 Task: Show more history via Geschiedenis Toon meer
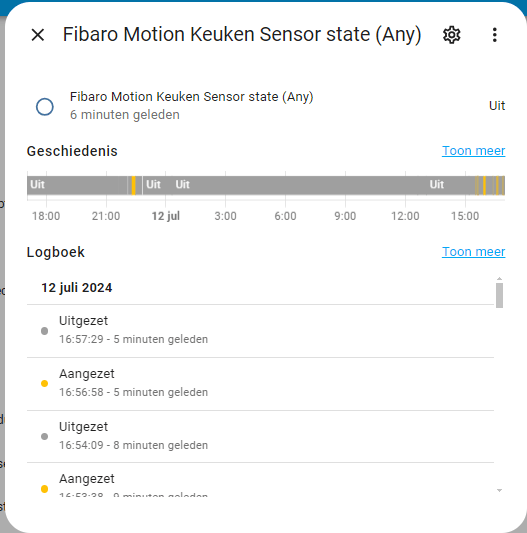pos(473,151)
